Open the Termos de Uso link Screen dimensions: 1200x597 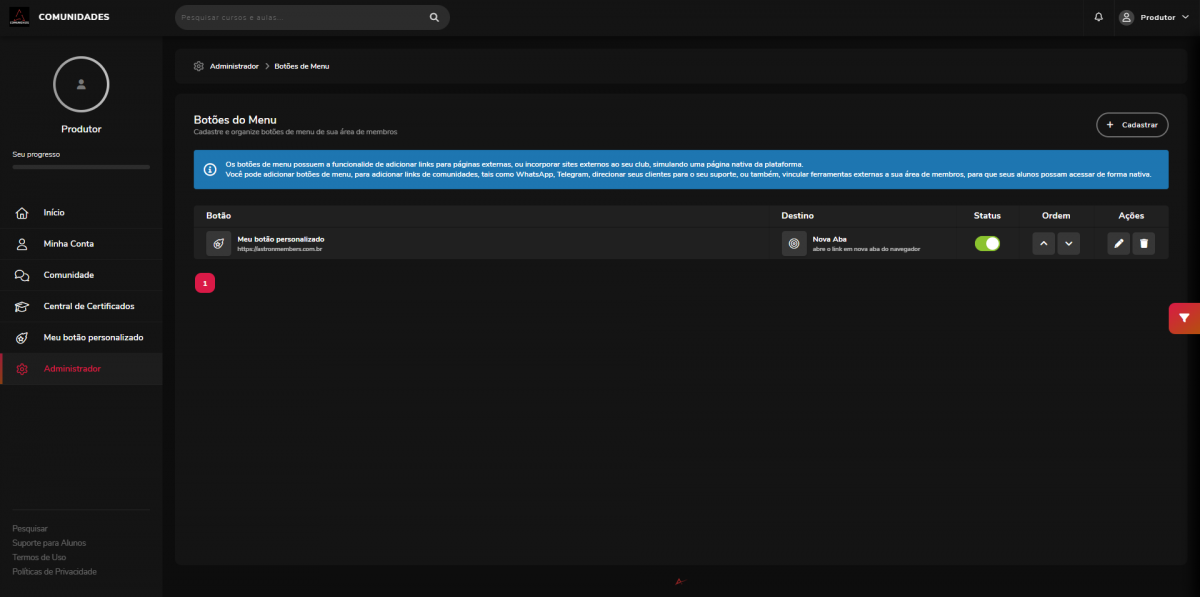[39, 557]
